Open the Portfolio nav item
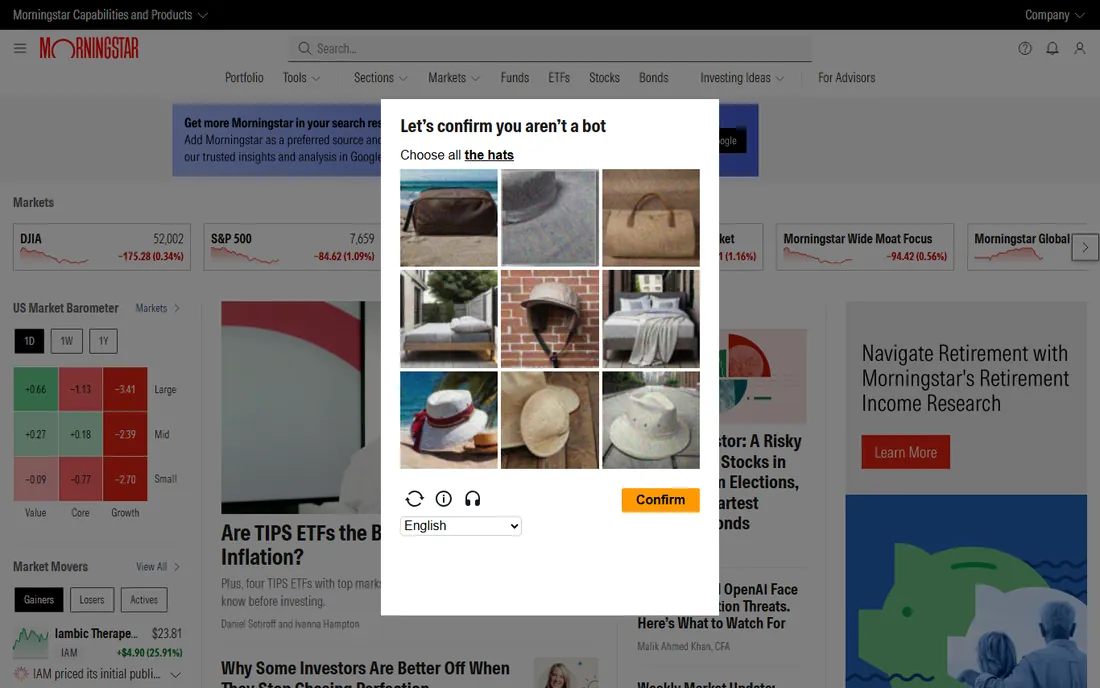The image size is (1100, 688). (x=244, y=78)
